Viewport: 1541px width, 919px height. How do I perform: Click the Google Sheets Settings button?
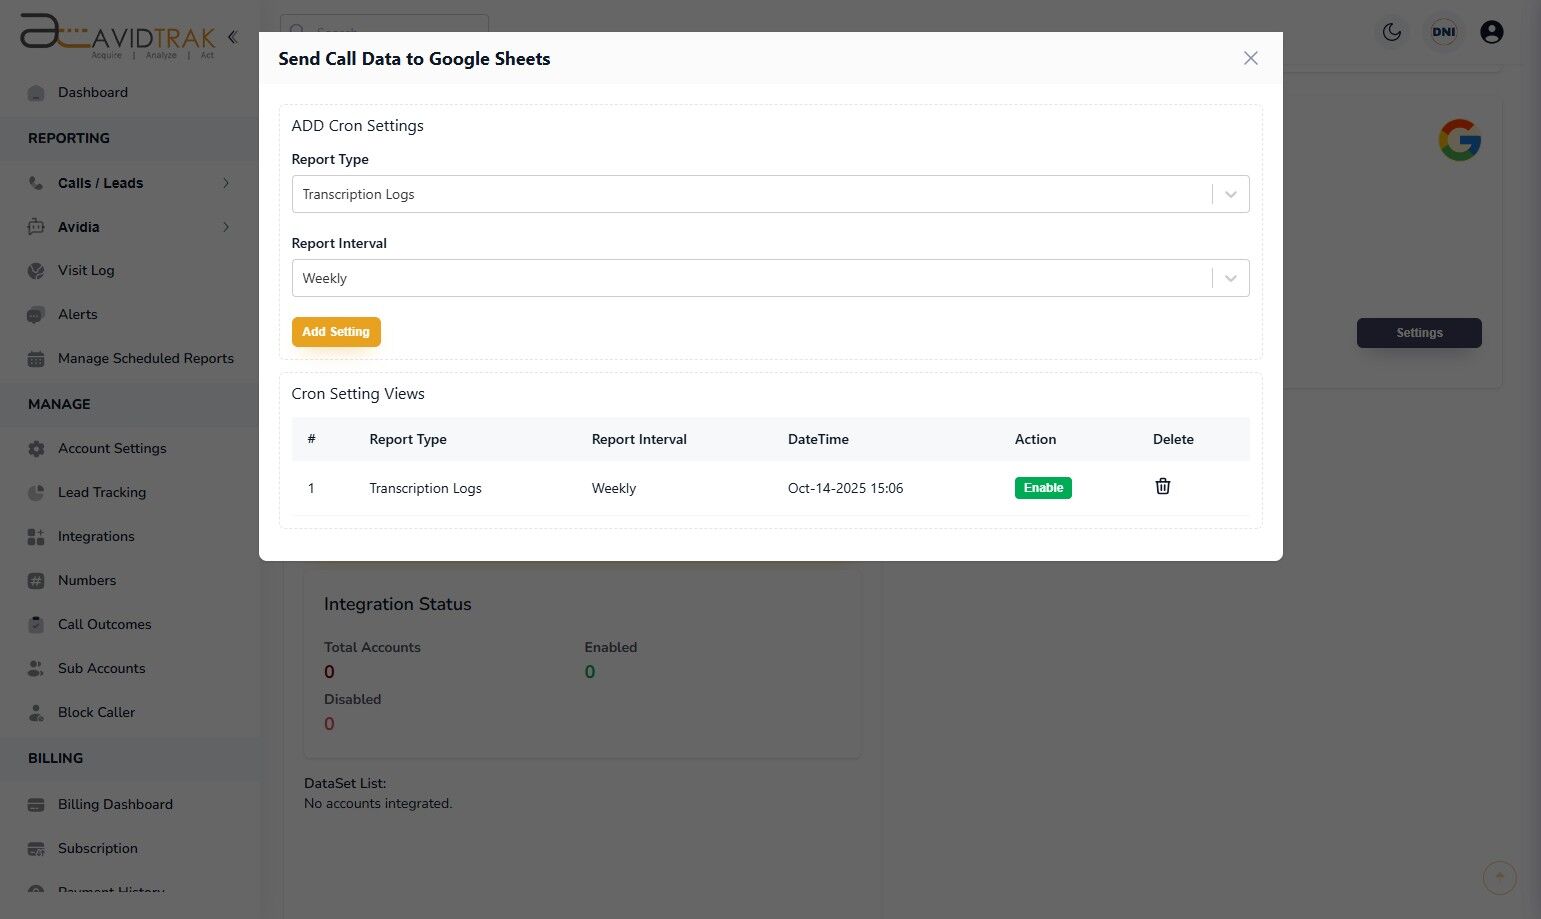point(1419,333)
